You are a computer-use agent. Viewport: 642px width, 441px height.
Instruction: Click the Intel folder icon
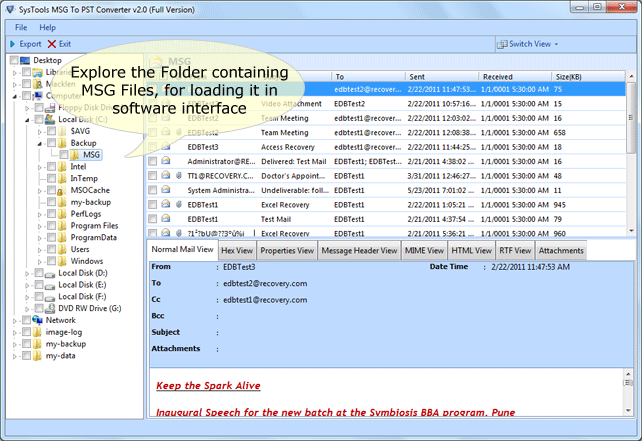(x=62, y=167)
